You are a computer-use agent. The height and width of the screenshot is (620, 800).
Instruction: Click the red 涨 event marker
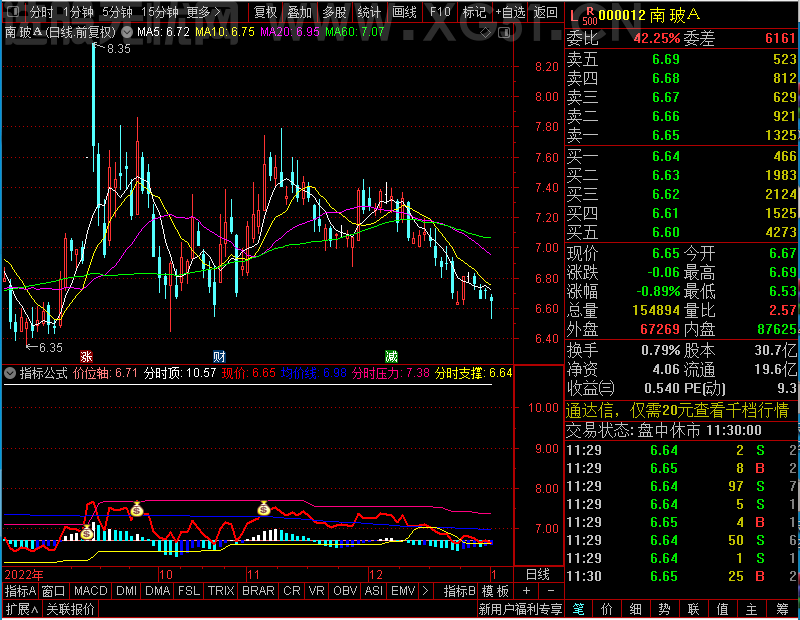[86, 356]
